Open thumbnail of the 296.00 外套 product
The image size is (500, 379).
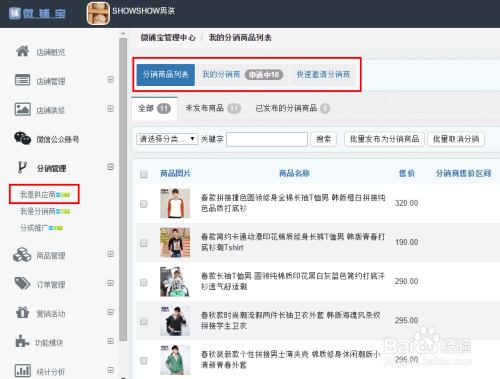pos(175,360)
